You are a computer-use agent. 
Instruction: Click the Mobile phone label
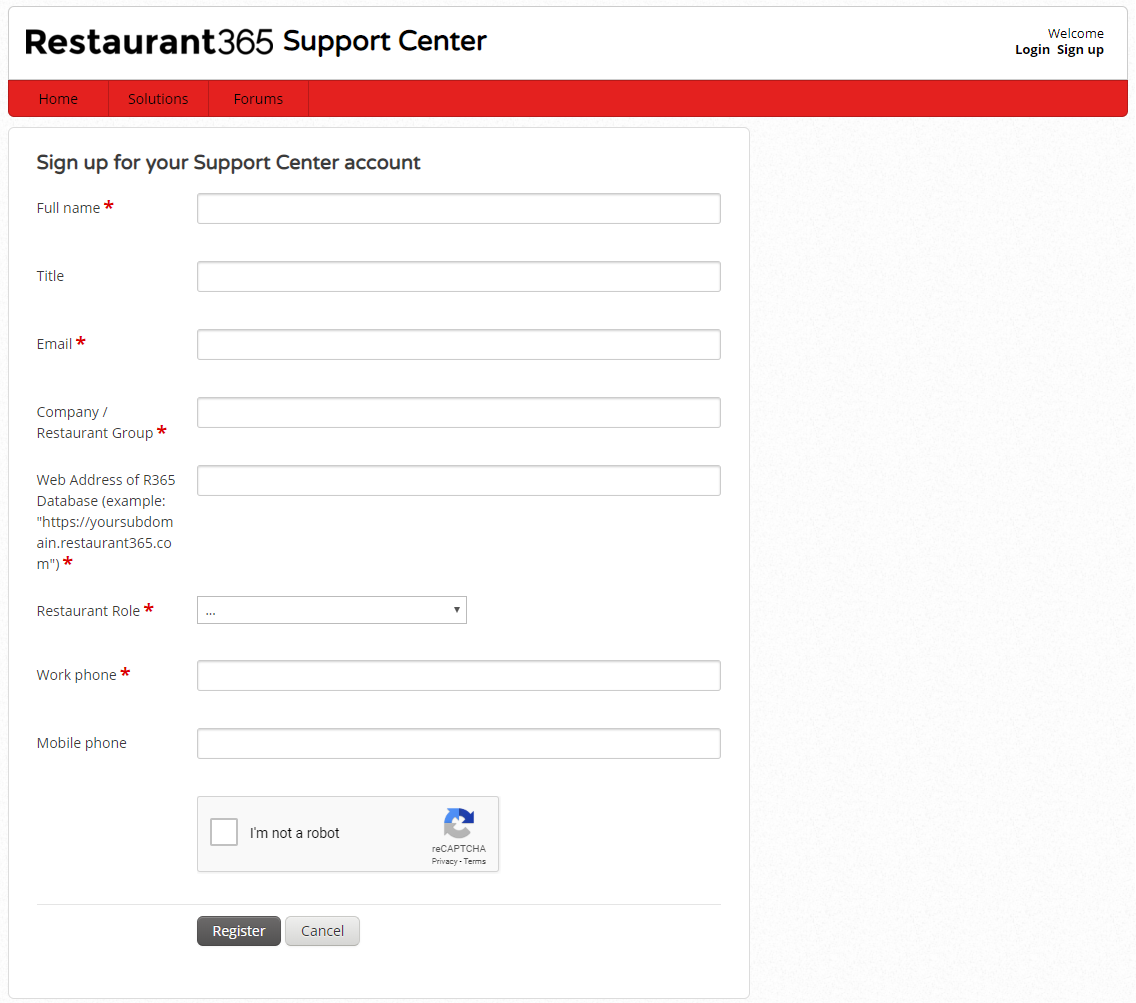(x=82, y=743)
